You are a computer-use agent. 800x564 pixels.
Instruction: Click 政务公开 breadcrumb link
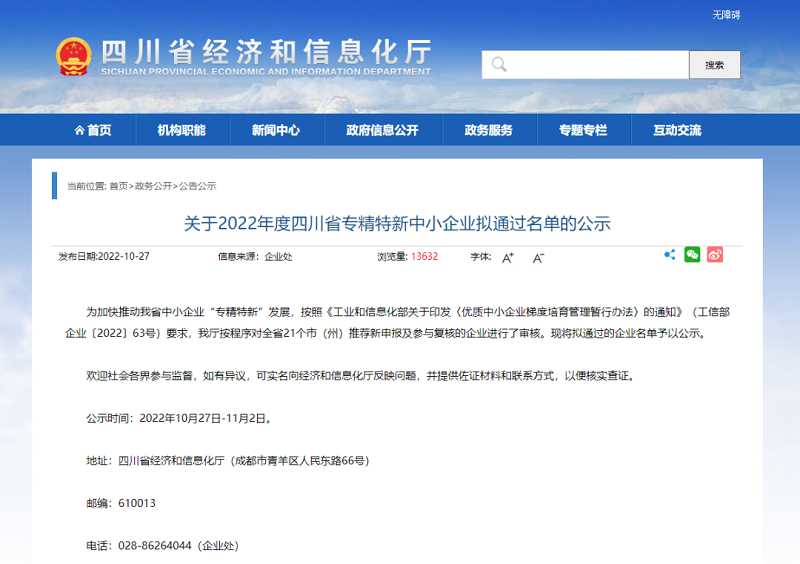click(x=152, y=186)
